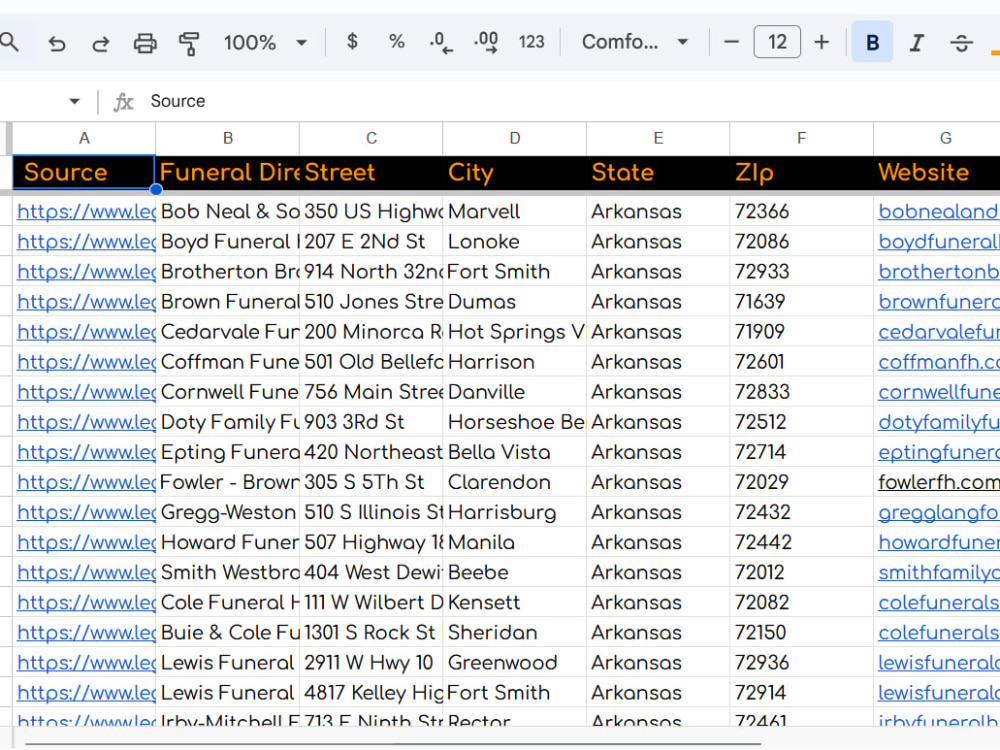Select column G header
Screen dimensions: 1000x750
[x=937, y=138]
